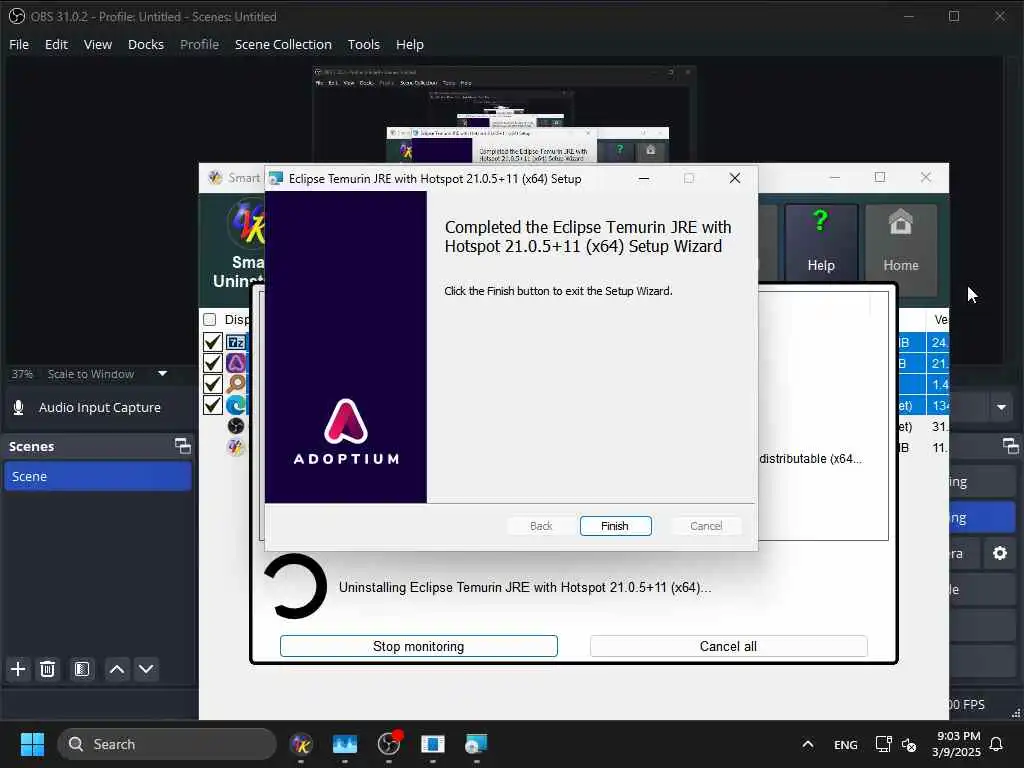Click the Help button in Smart Uninstaller

tap(821, 242)
